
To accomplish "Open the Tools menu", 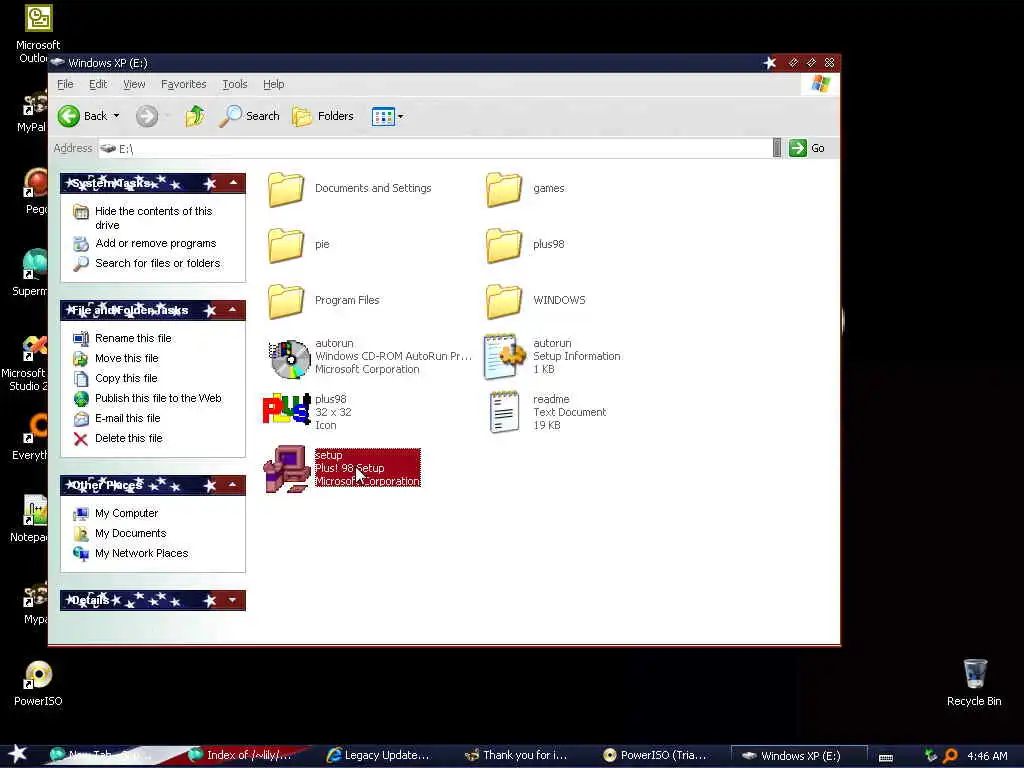I will [x=234, y=84].
